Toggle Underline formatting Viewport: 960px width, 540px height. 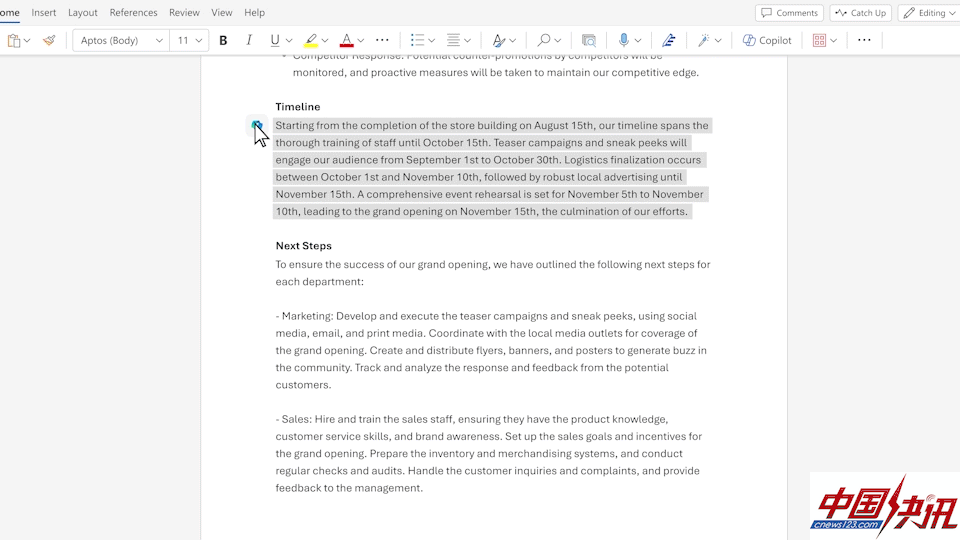click(x=275, y=40)
